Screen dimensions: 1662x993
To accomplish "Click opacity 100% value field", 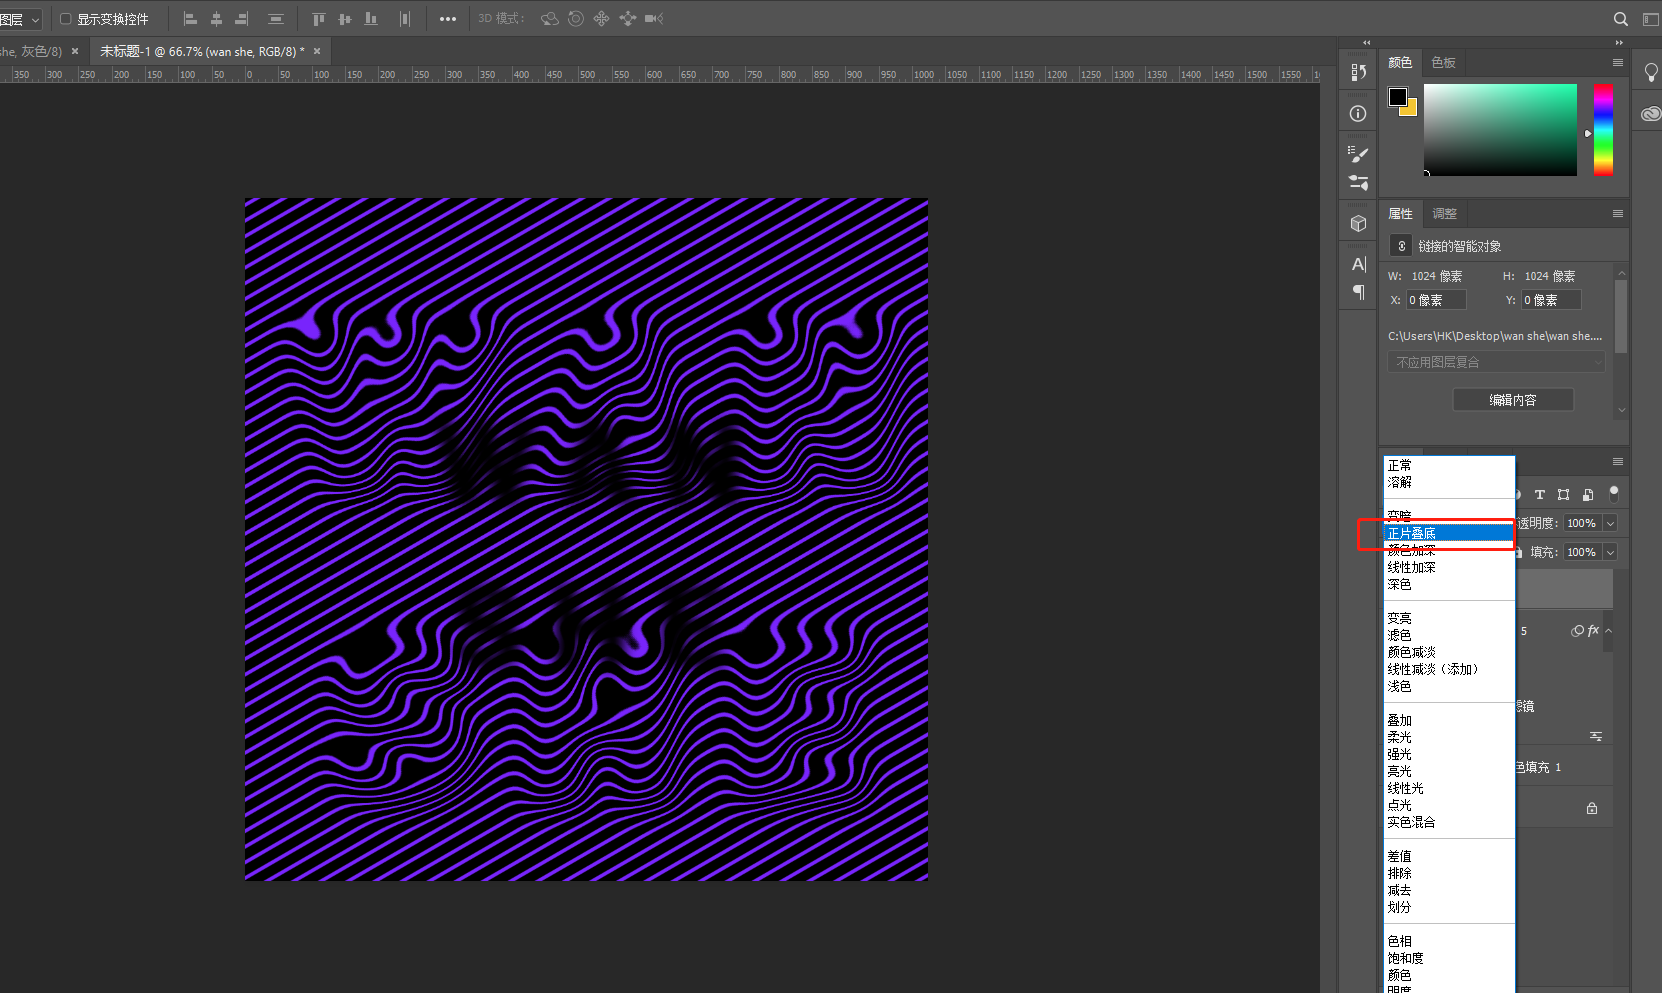I will (1582, 523).
